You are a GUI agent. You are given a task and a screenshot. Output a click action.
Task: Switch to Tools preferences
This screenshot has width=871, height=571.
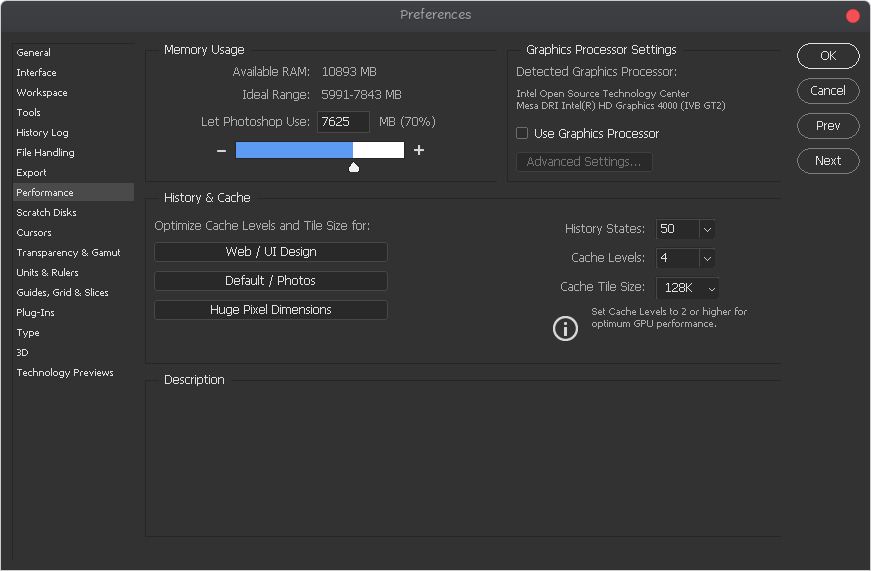(73, 112)
